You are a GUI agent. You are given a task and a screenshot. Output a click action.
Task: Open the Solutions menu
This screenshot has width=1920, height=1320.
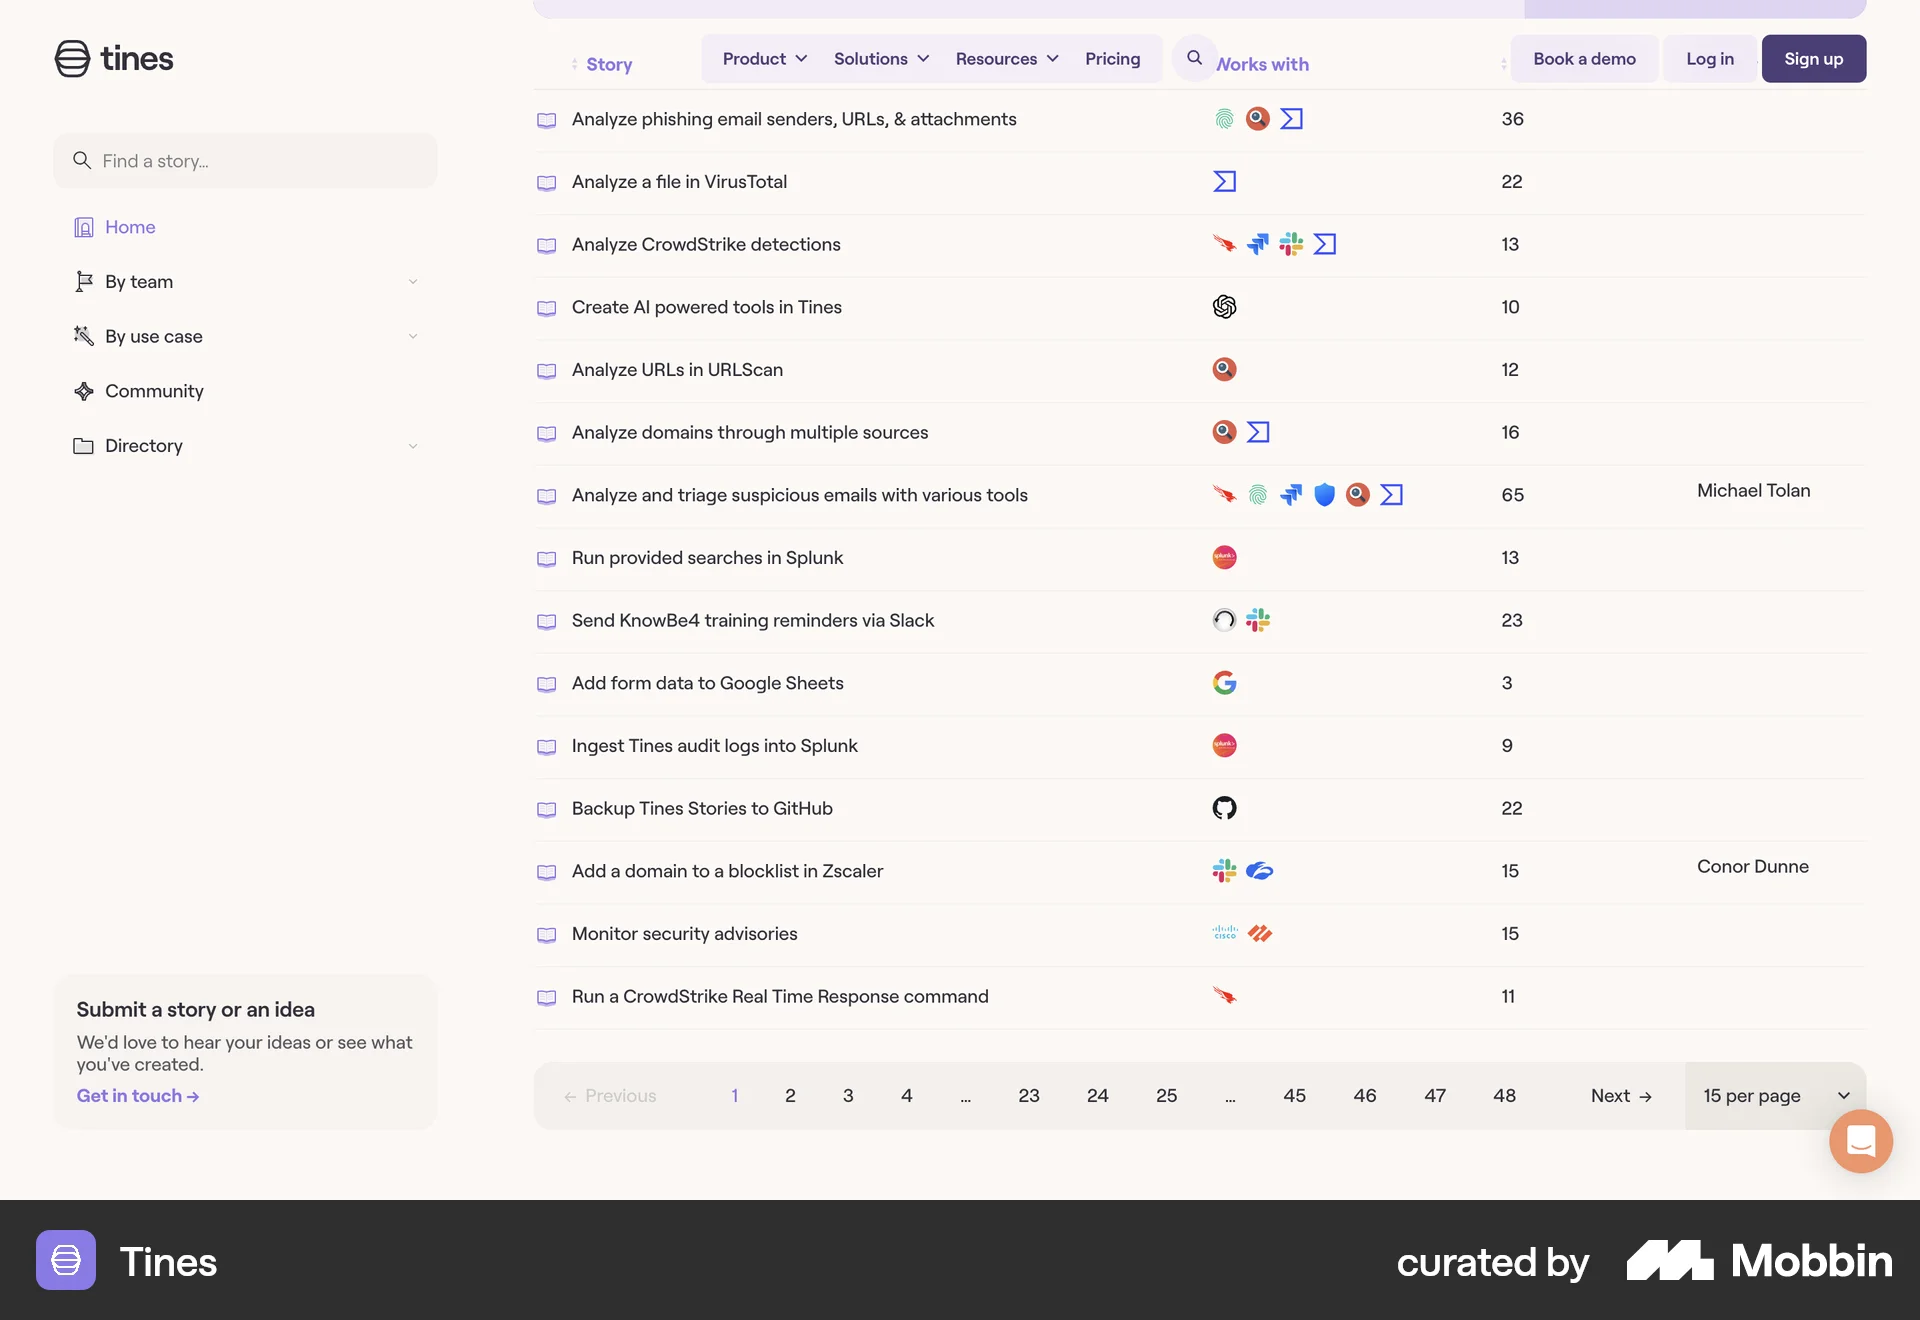[880, 58]
